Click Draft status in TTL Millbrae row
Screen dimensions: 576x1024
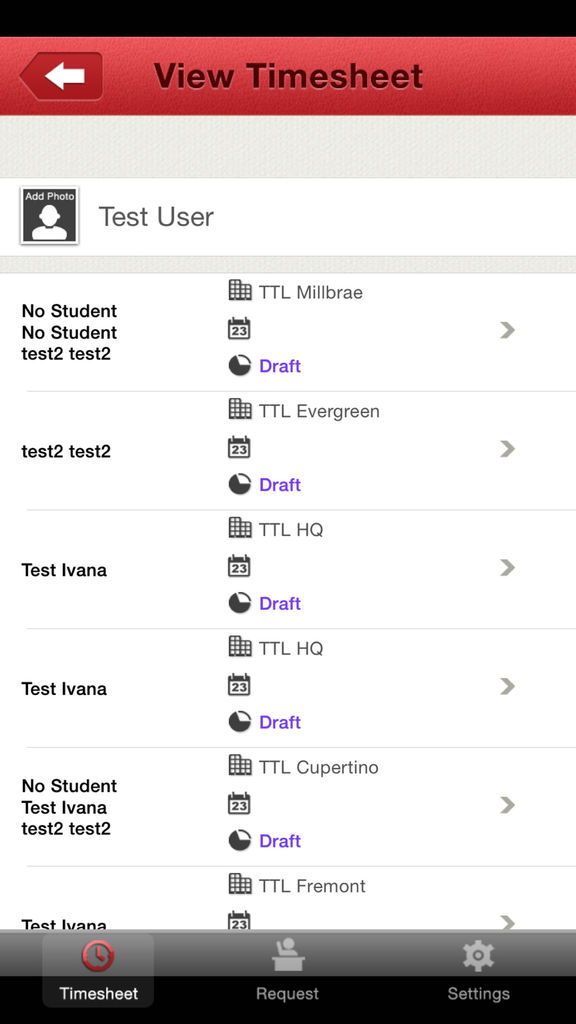280,366
